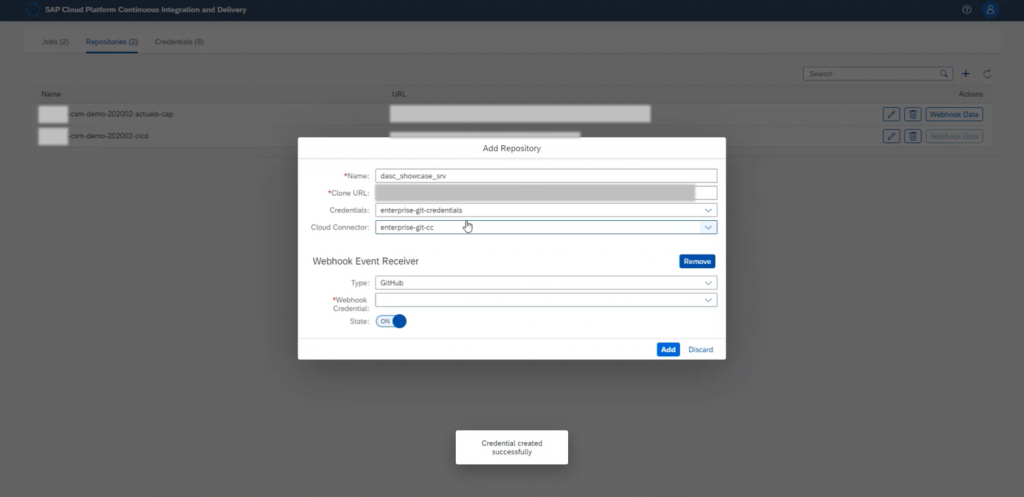The height and width of the screenshot is (497, 1024).
Task: Click the Credential created successfully toast
Action: click(x=511, y=447)
